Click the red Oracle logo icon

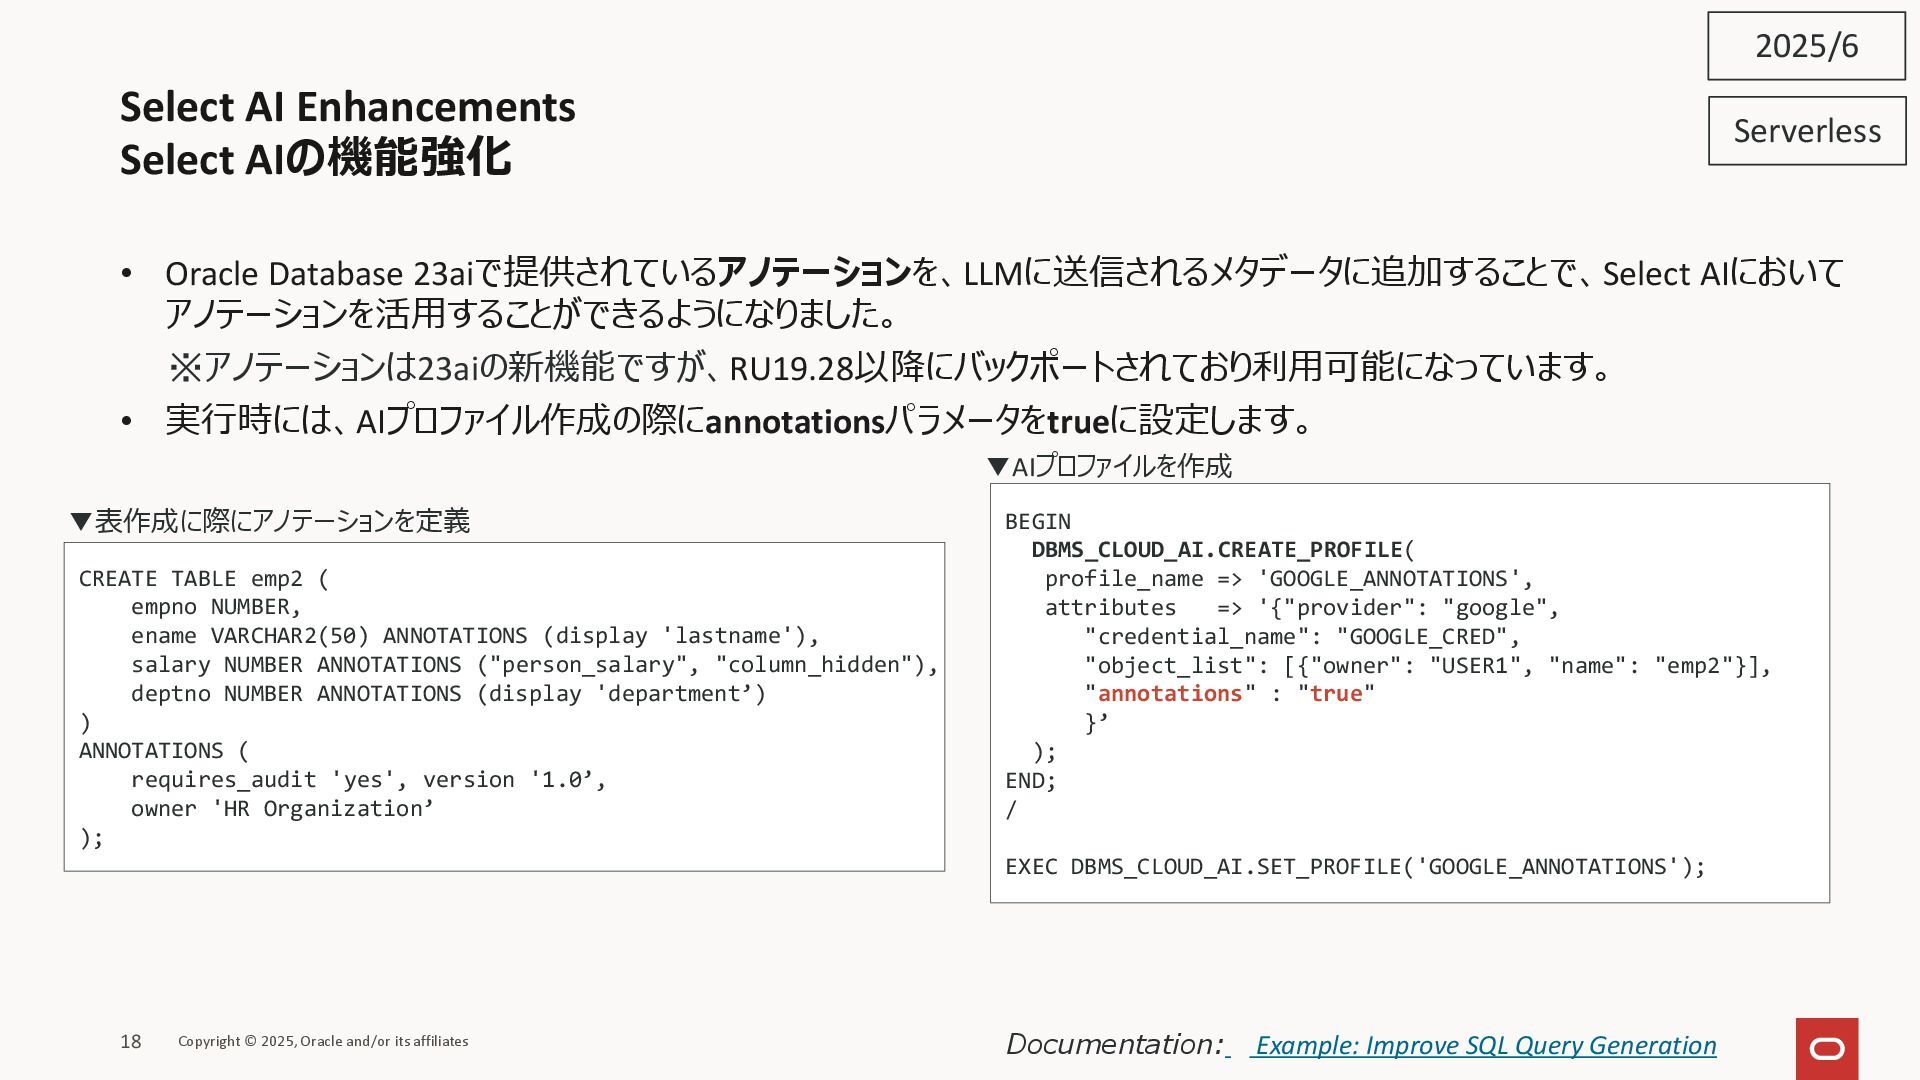tap(1827, 1049)
